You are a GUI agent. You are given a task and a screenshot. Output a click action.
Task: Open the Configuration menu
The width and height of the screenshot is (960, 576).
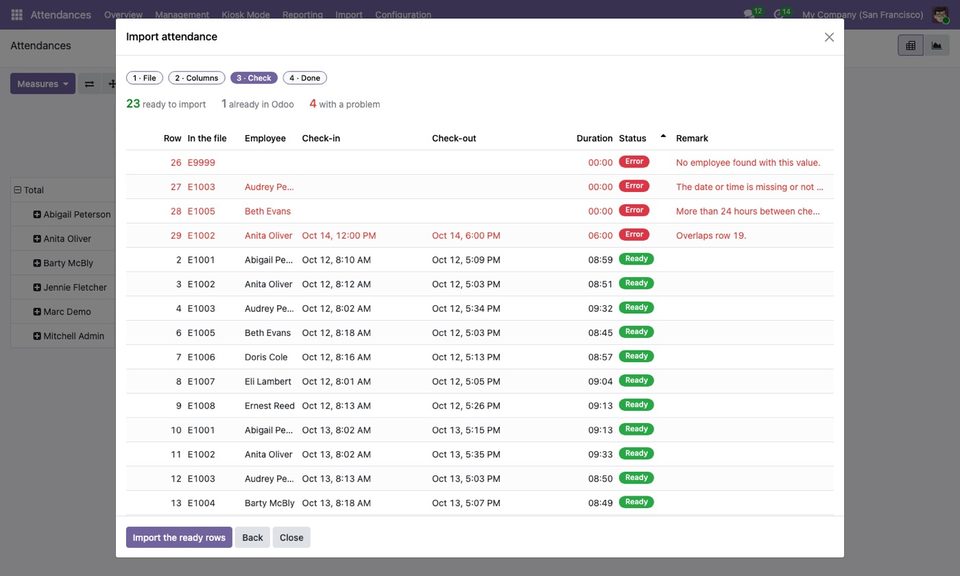coord(403,15)
